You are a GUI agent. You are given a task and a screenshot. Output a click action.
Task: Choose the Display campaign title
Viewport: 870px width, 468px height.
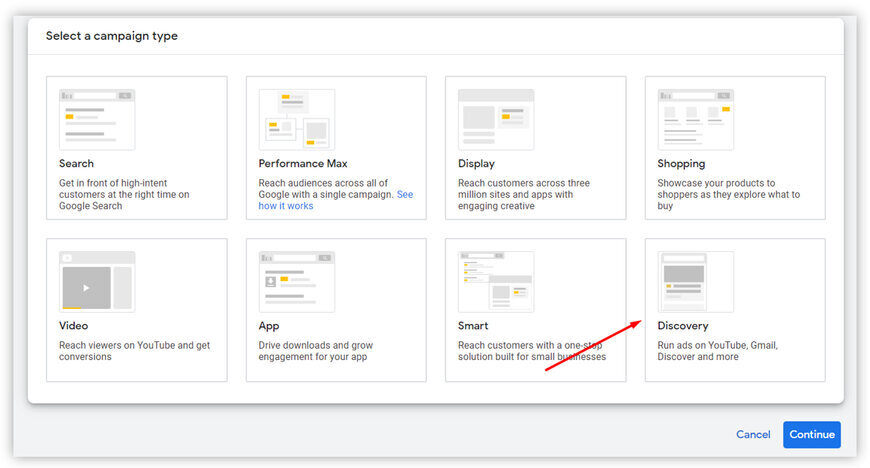point(476,163)
